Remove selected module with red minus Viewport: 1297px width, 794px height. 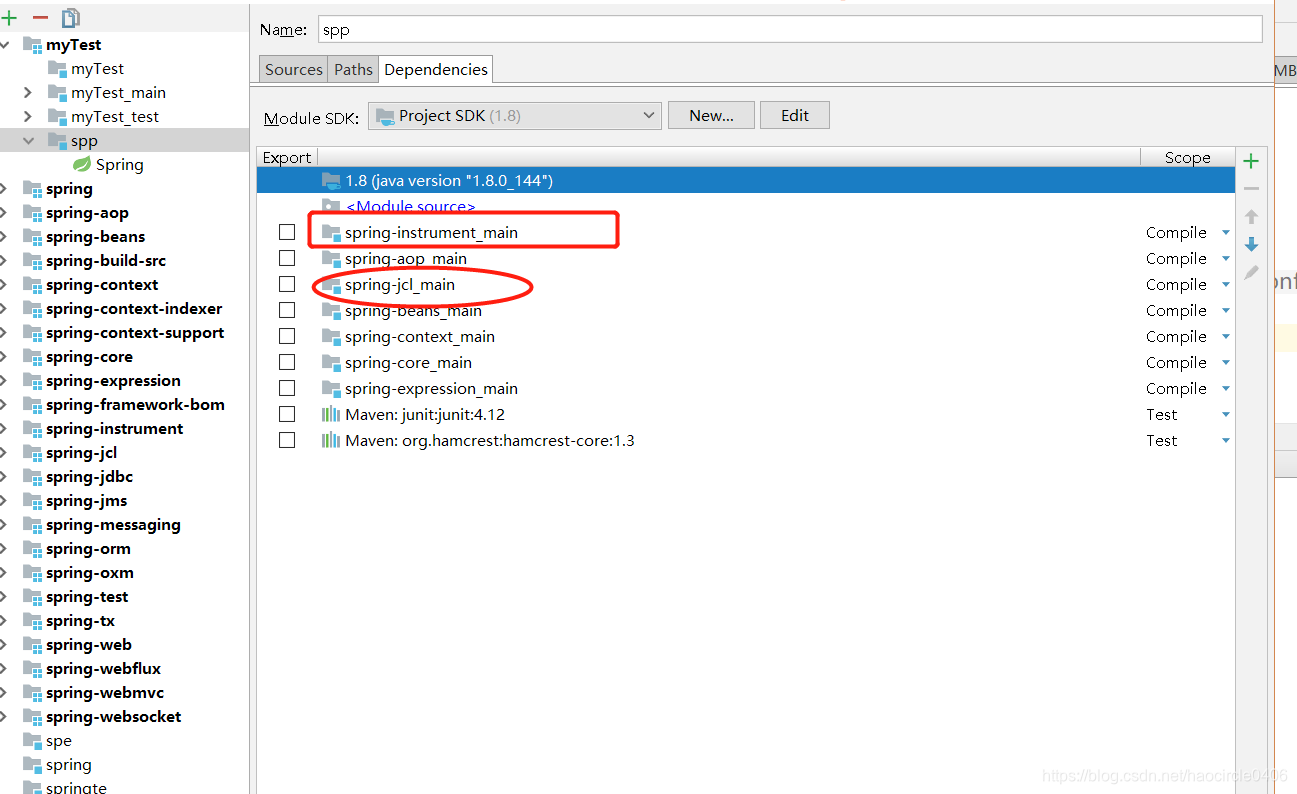(x=40, y=18)
